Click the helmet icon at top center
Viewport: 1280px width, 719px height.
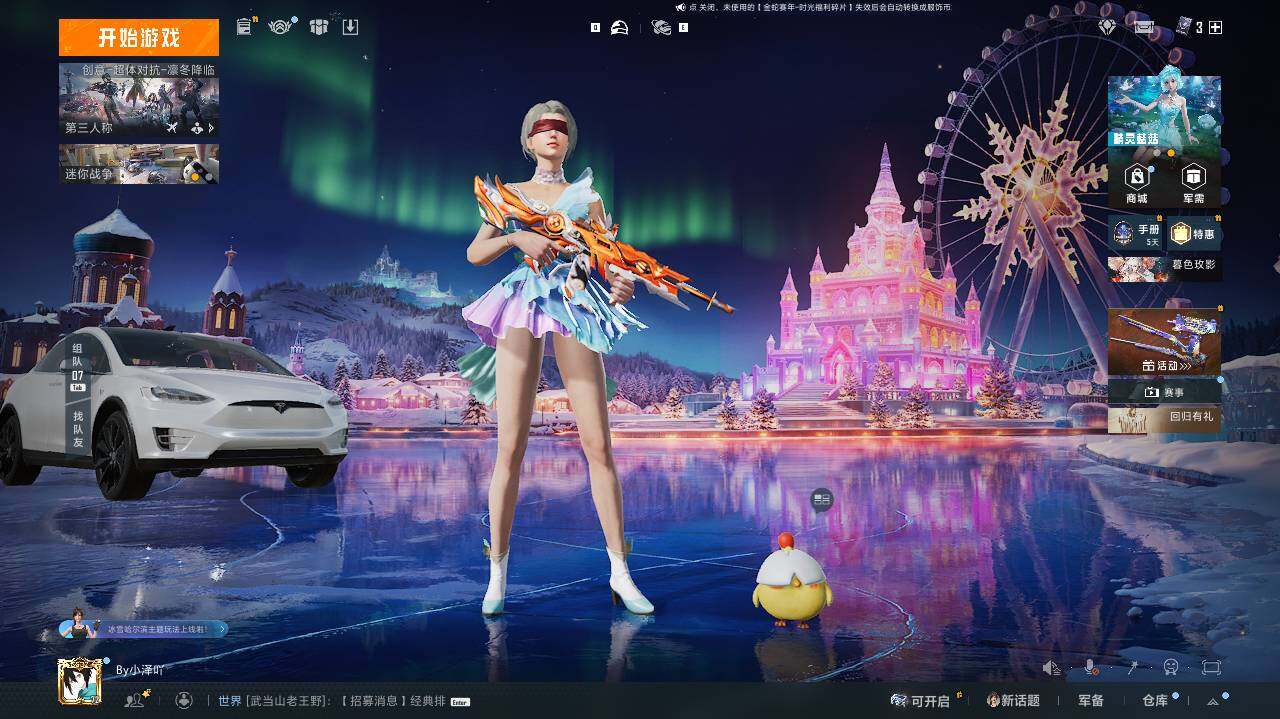pos(620,28)
